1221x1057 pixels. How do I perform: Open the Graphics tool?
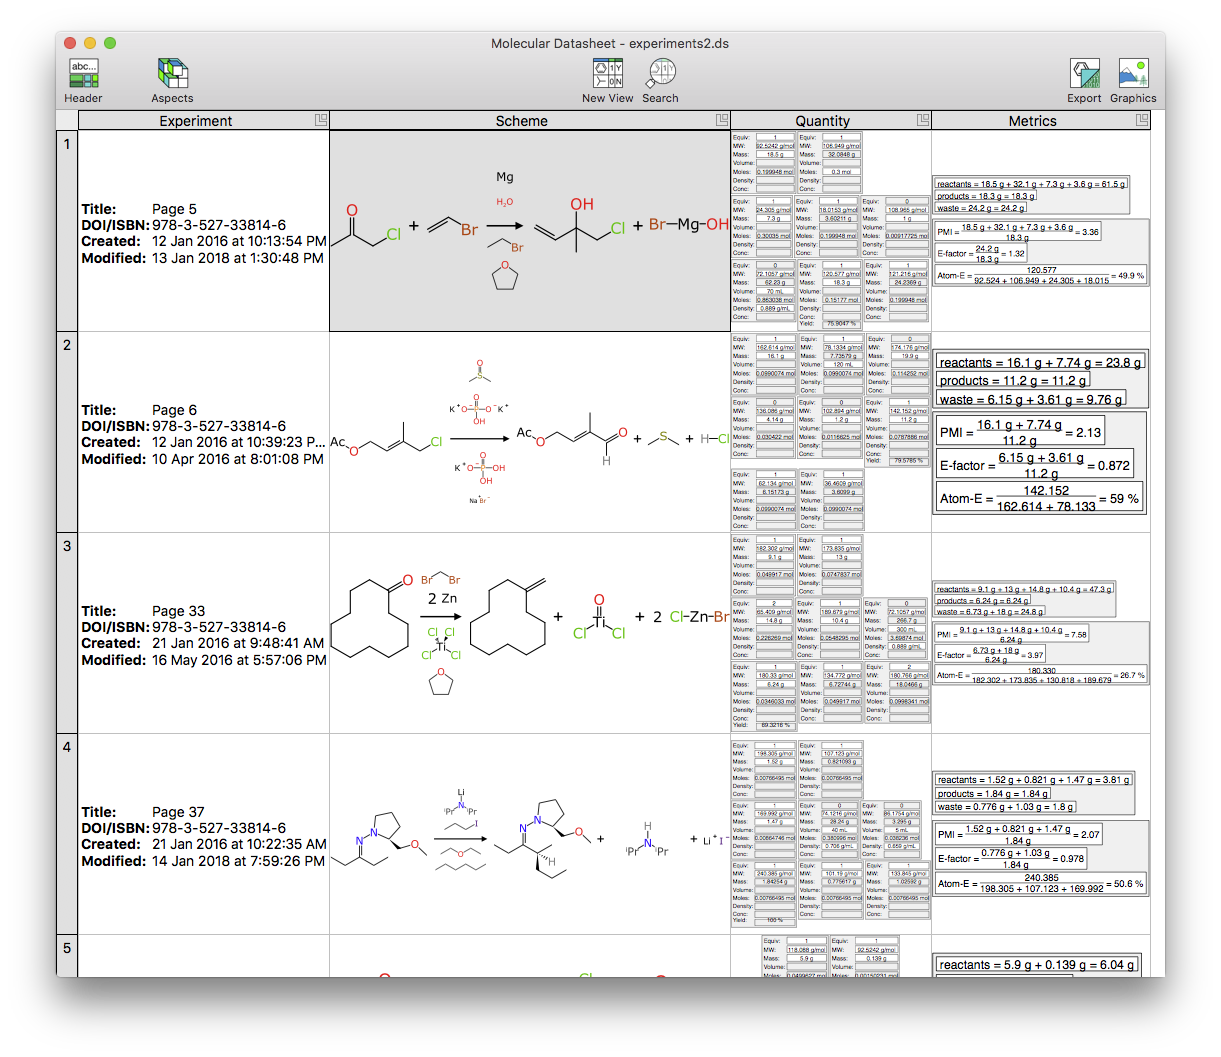pos(1133,75)
